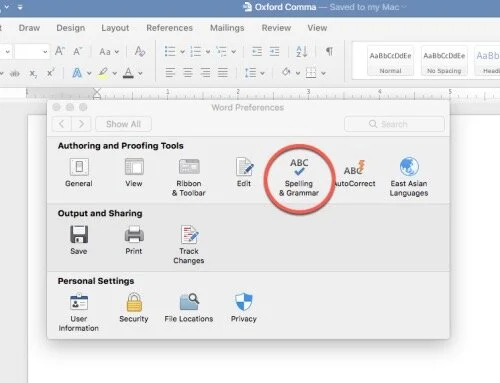This screenshot has height=383, width=500.
Task: Expand the multilevel list options arrow
Action: [x=234, y=52]
